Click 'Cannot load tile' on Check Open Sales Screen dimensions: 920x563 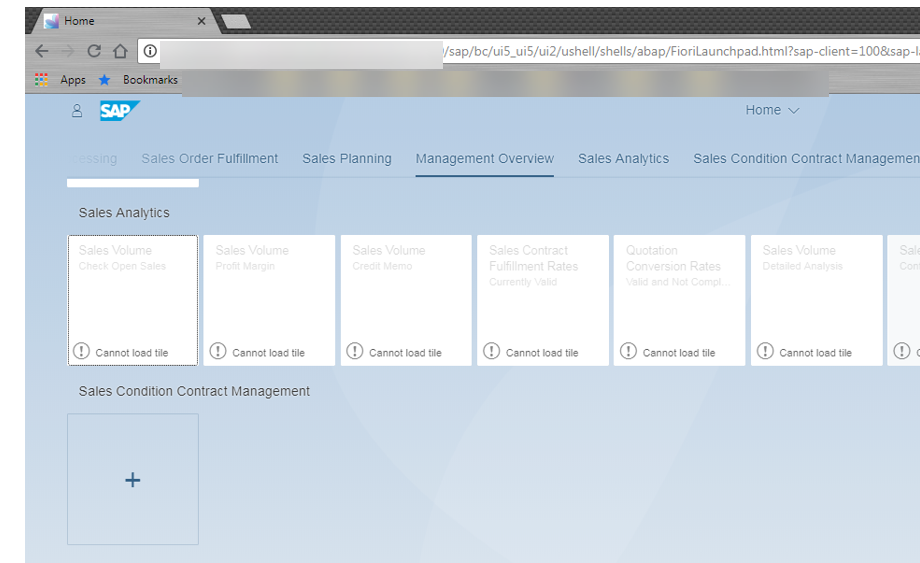click(x=131, y=353)
